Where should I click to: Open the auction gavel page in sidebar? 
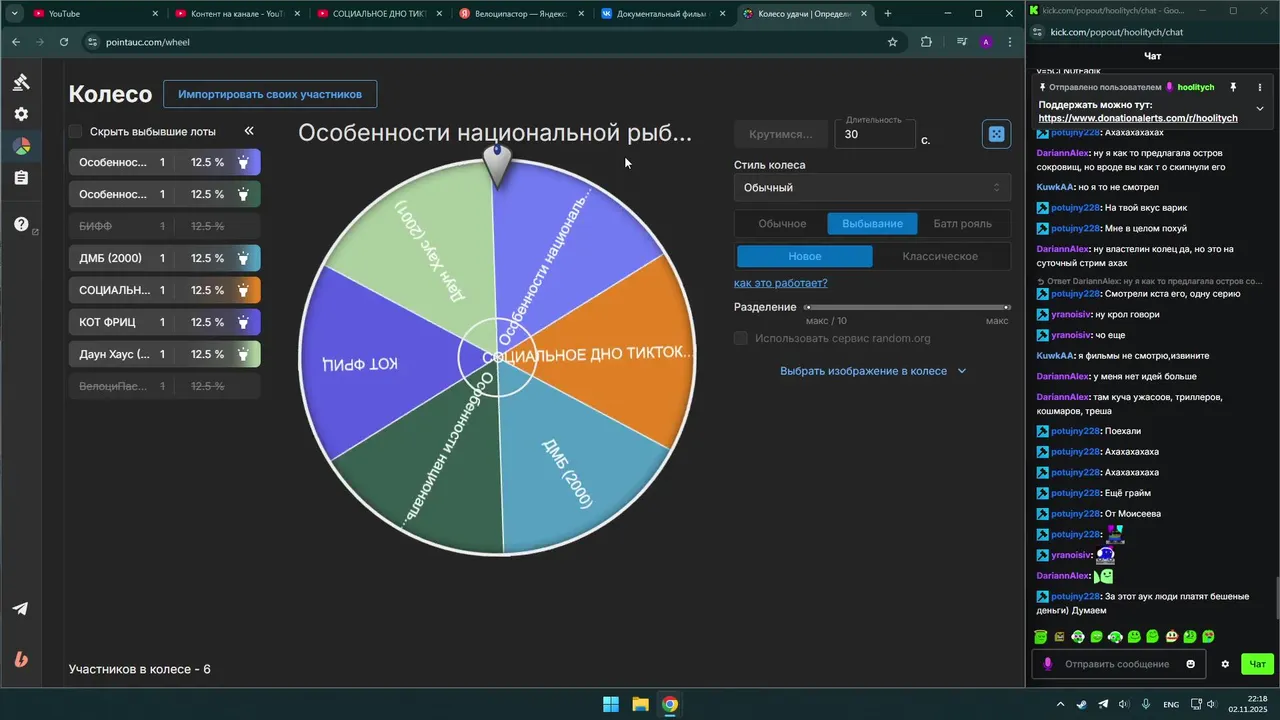21,82
